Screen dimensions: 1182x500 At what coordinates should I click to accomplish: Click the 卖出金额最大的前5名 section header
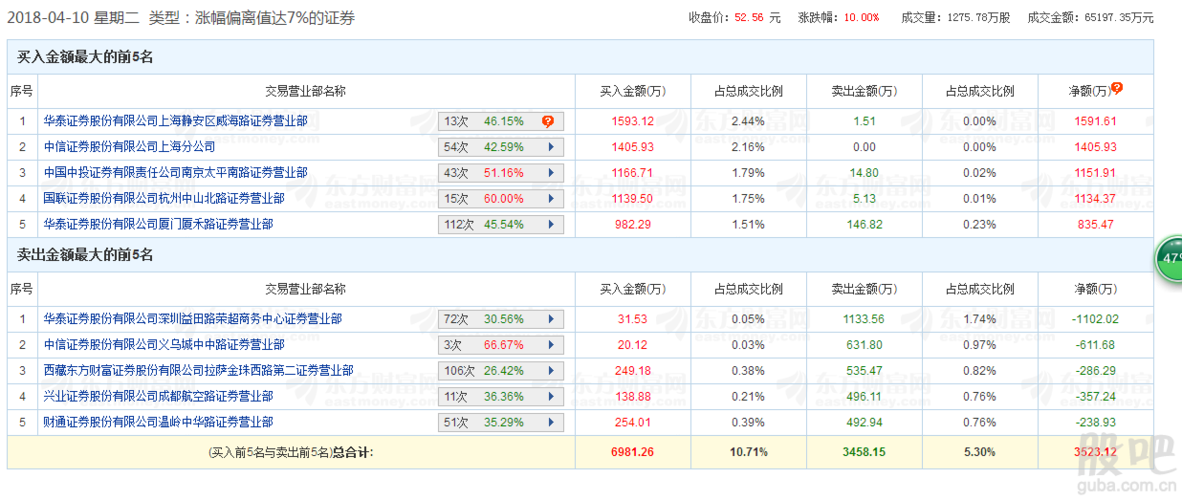(x=580, y=255)
